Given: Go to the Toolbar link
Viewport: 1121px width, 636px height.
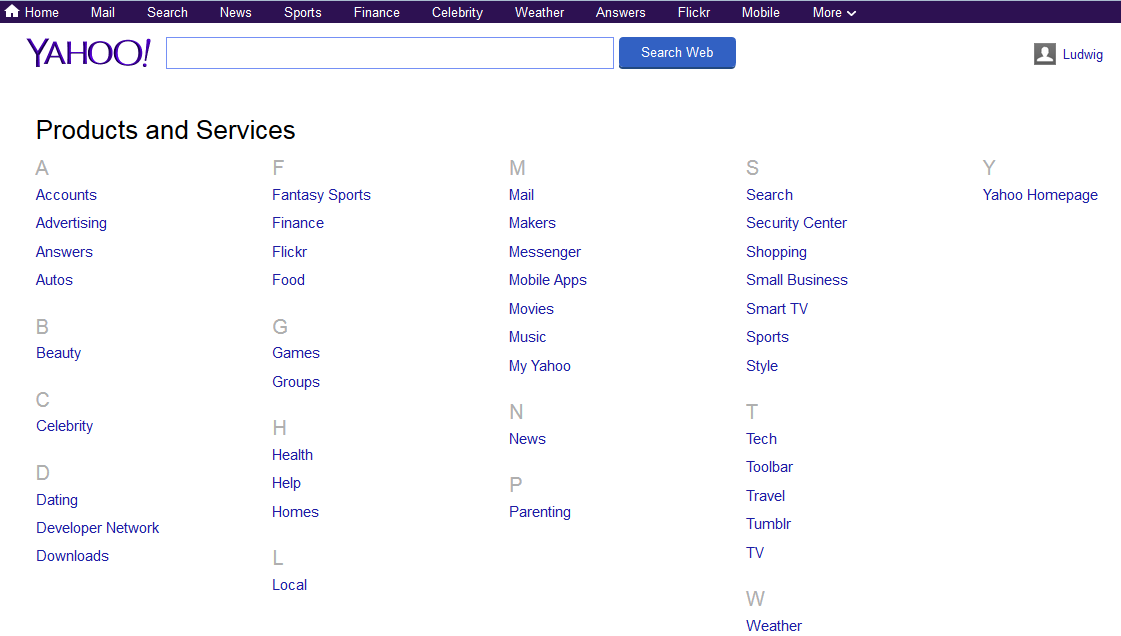Looking at the screenshot, I should (770, 467).
